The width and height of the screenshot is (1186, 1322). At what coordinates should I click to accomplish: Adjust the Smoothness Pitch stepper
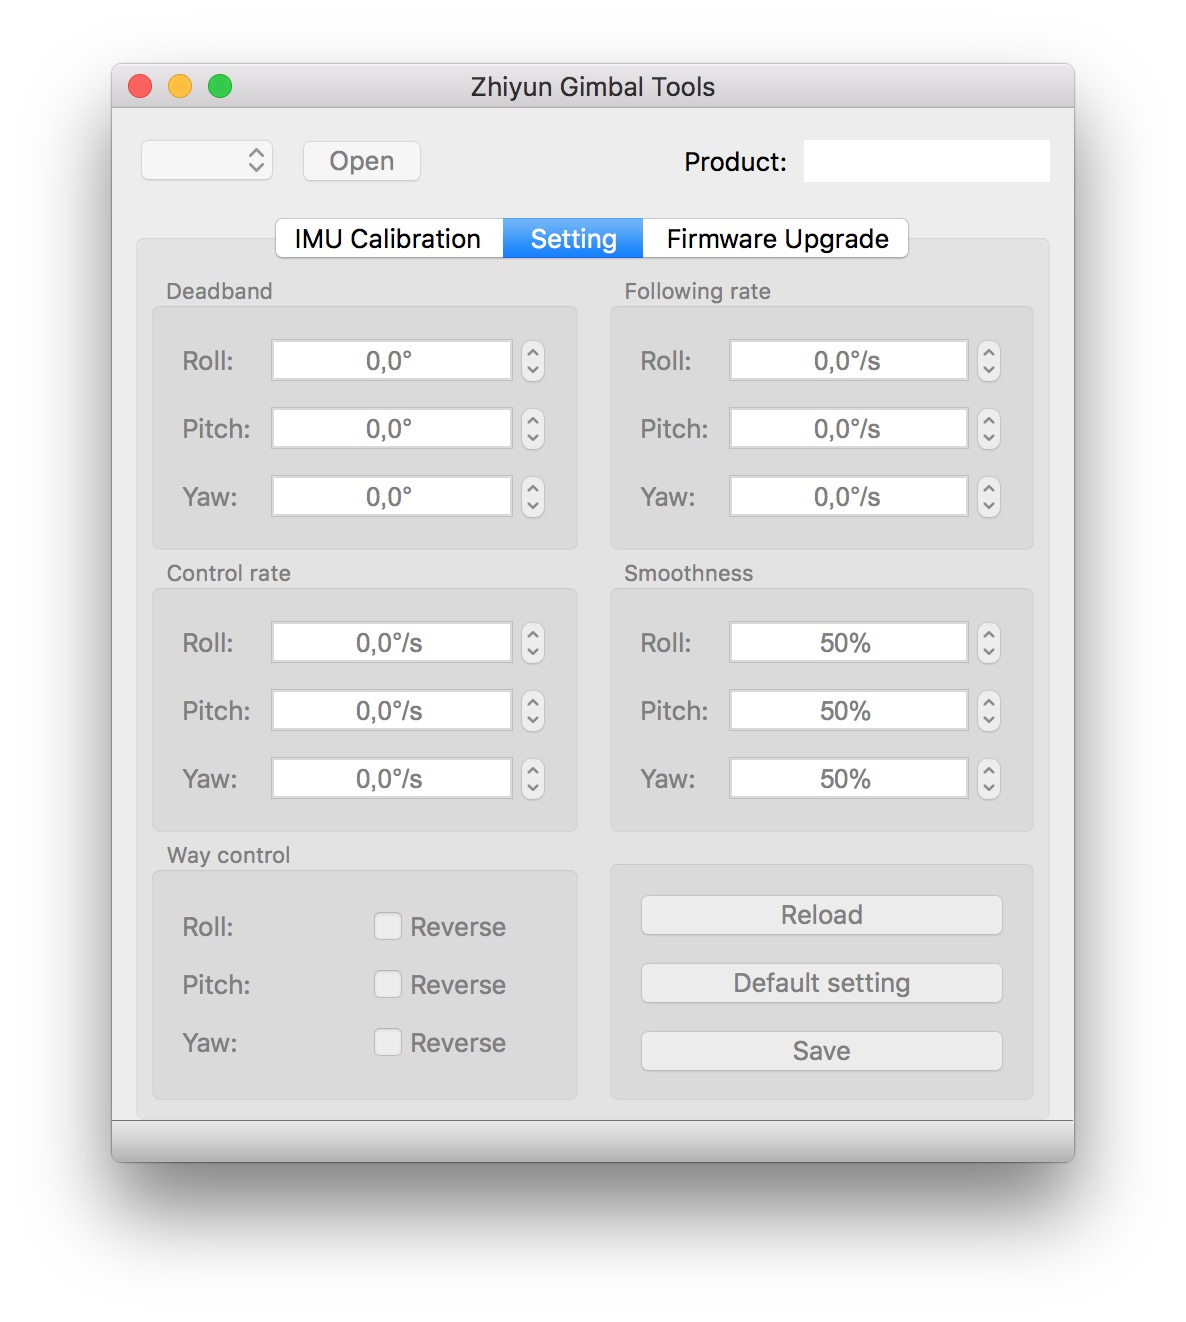[989, 711]
